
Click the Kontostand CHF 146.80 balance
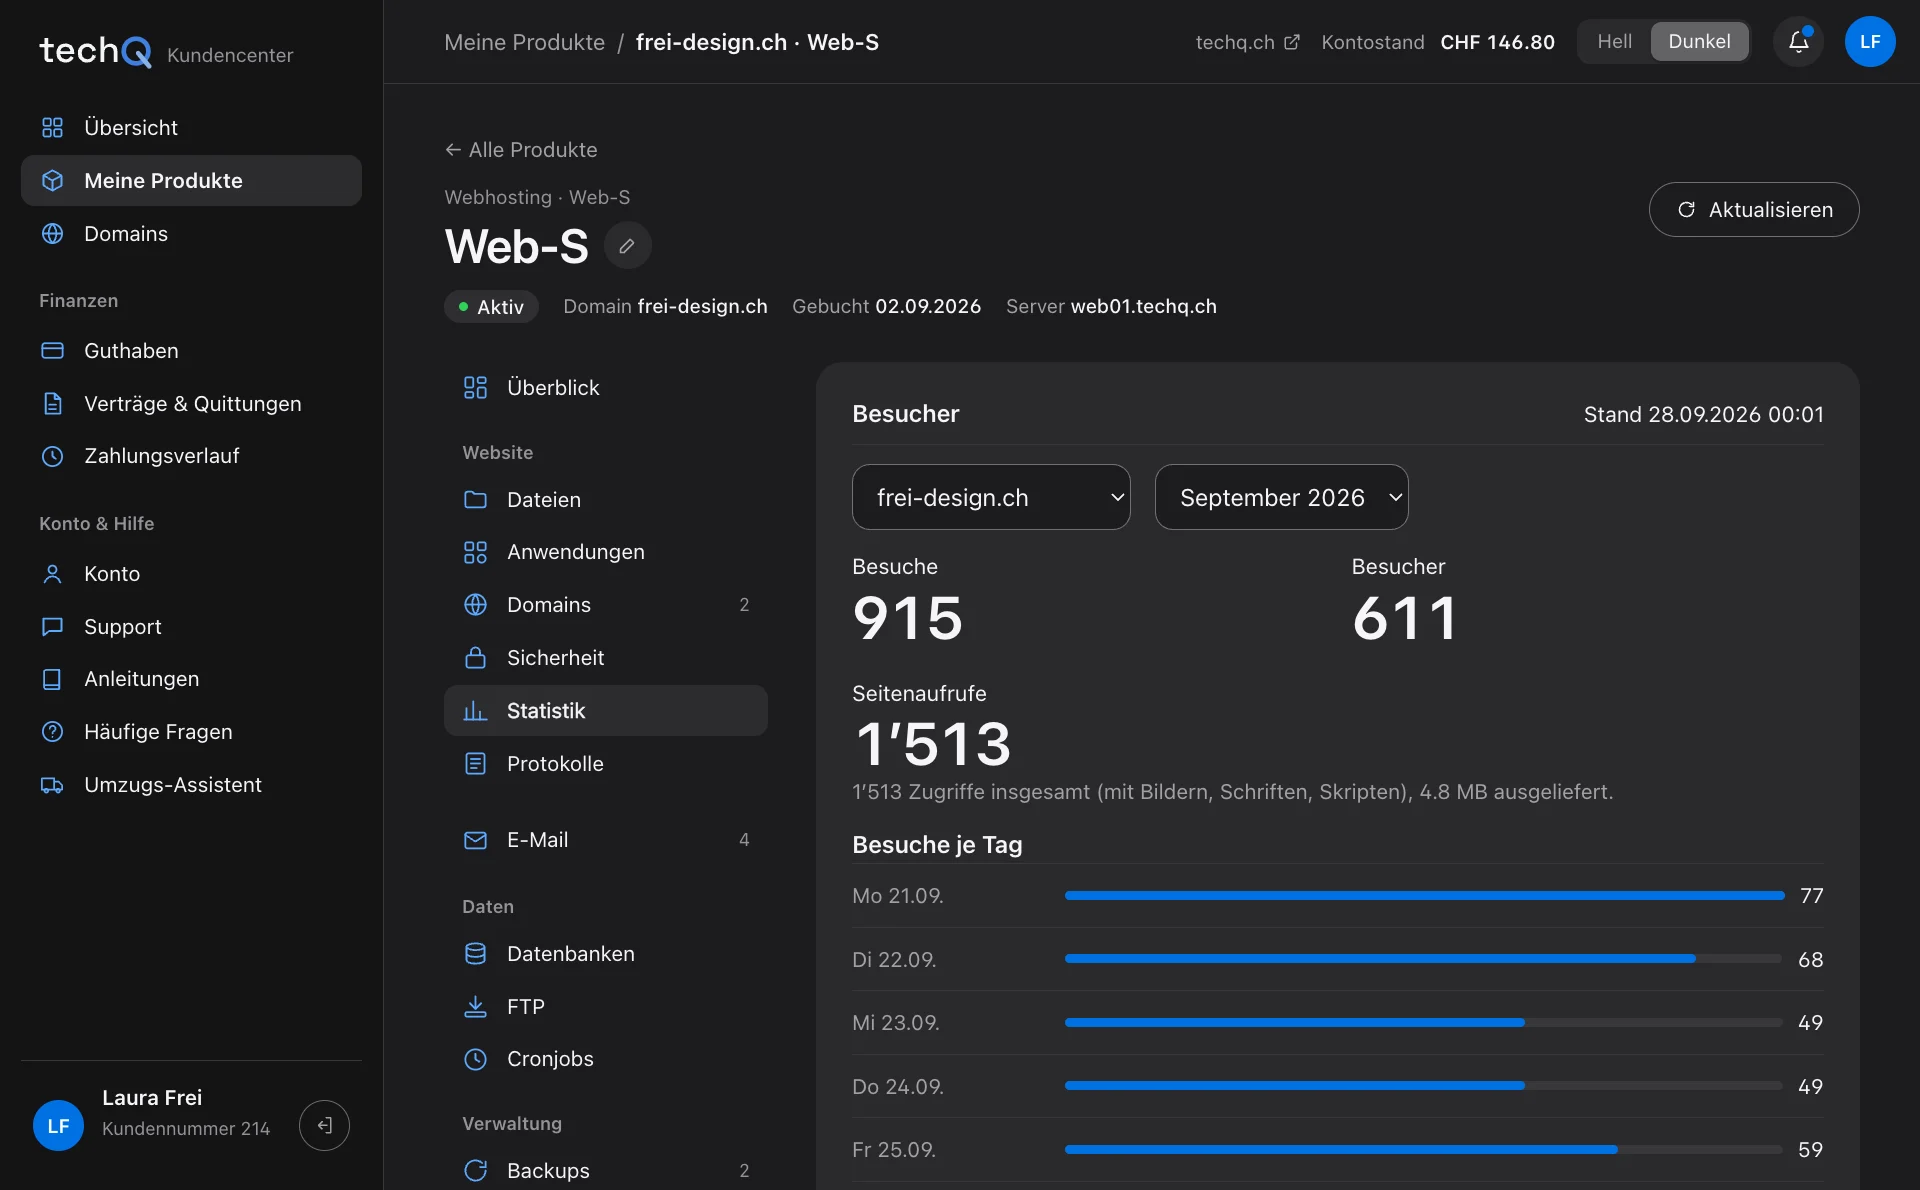[1438, 42]
